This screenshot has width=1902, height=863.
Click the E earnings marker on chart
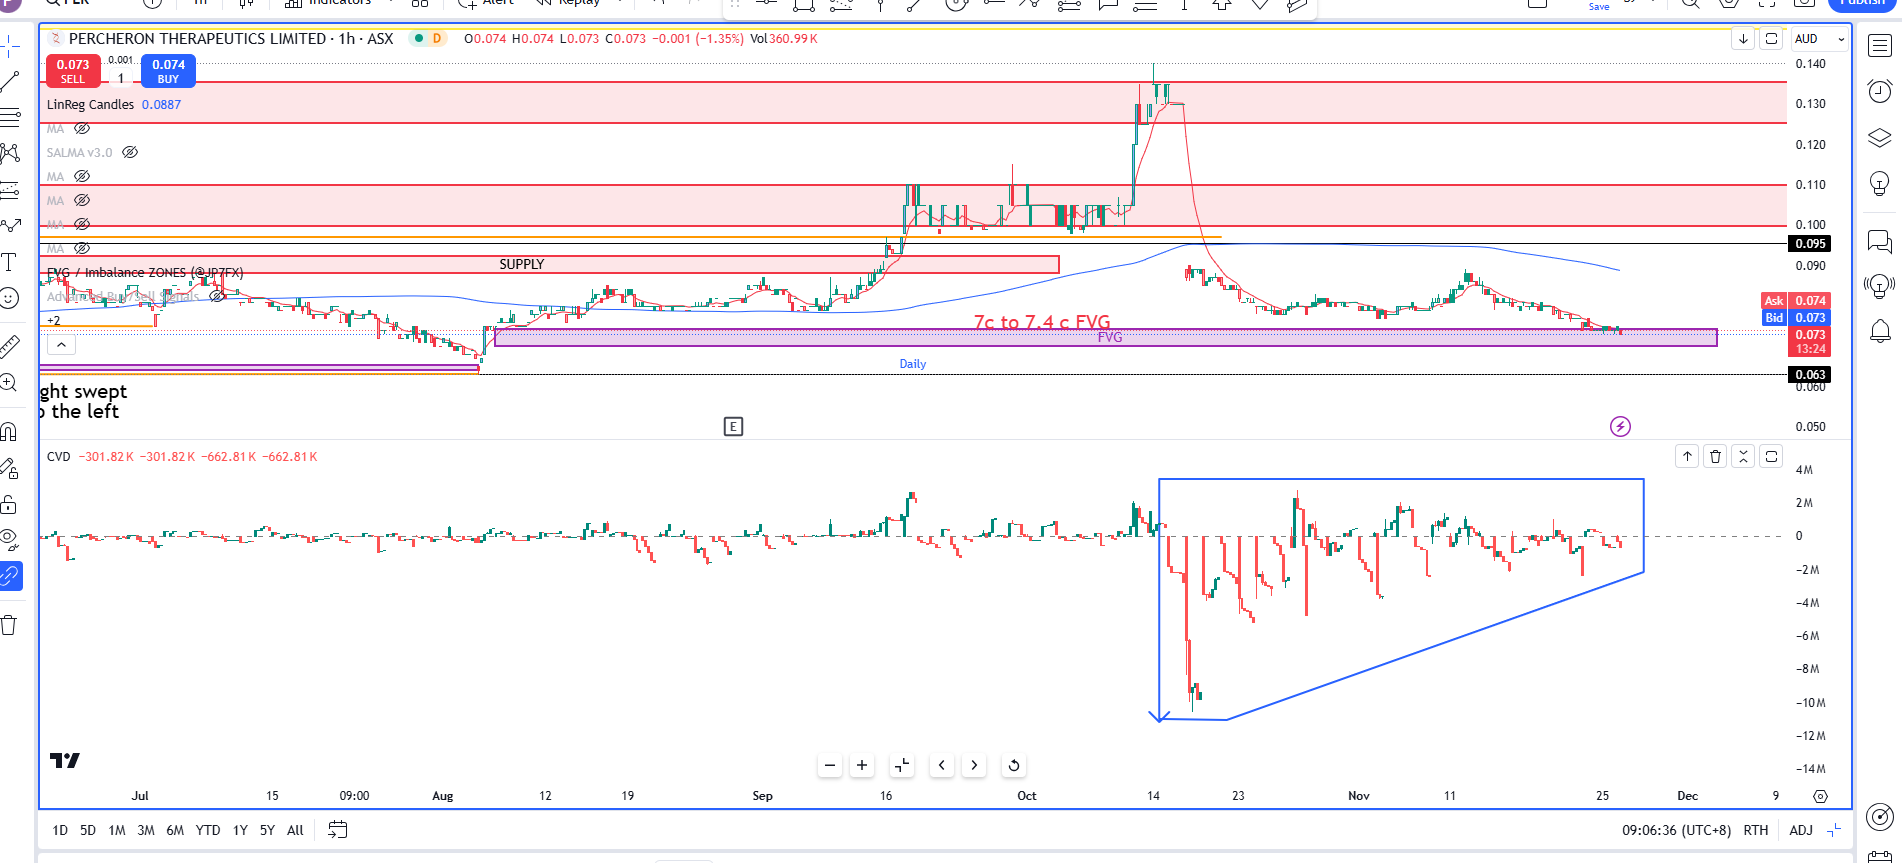(733, 427)
